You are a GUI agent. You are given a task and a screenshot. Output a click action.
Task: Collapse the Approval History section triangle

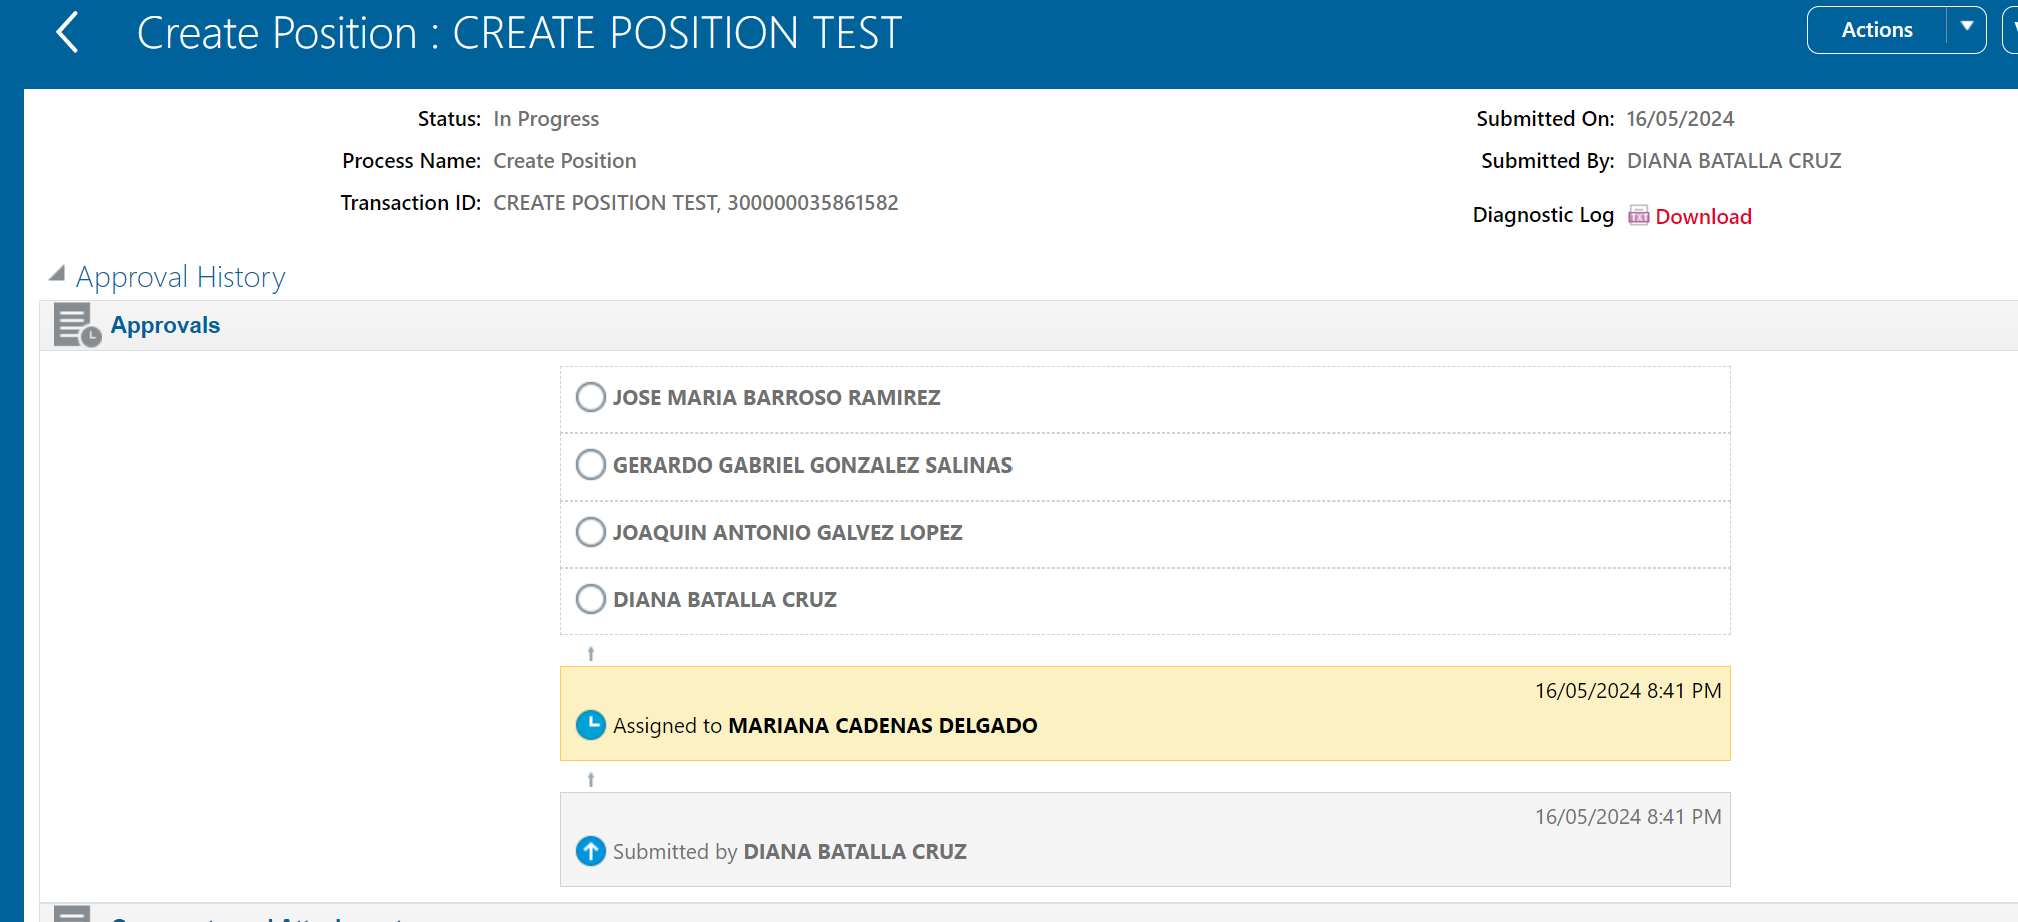(x=57, y=273)
